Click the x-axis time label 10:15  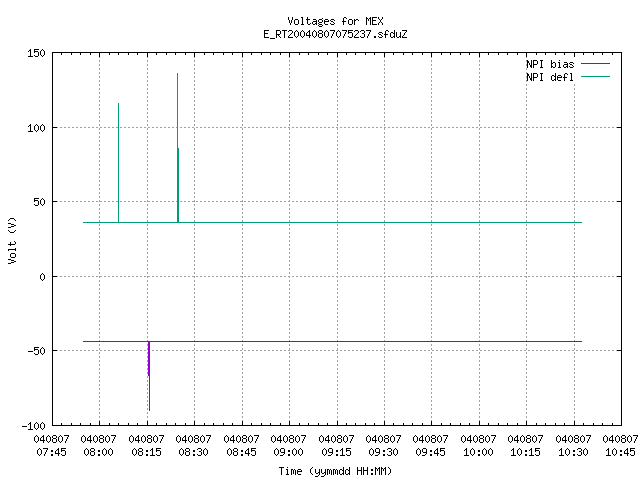525,452
